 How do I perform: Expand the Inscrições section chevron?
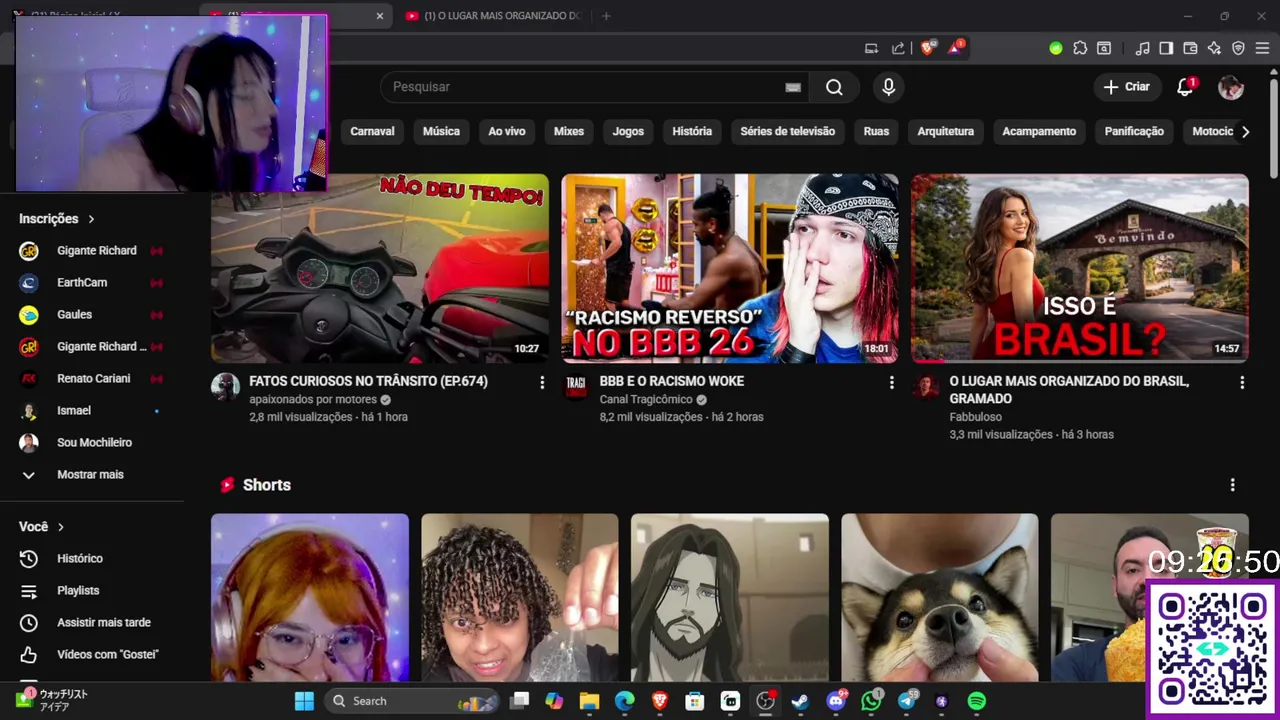point(91,218)
